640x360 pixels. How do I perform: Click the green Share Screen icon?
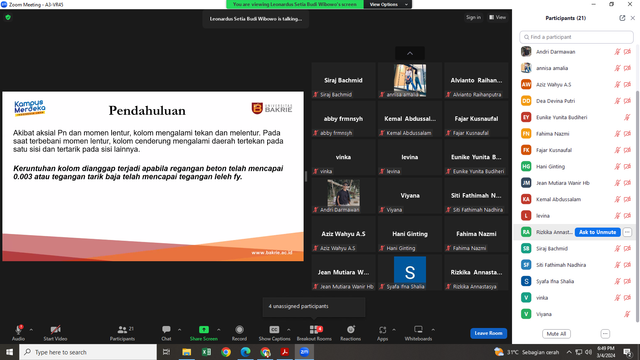[204, 329]
